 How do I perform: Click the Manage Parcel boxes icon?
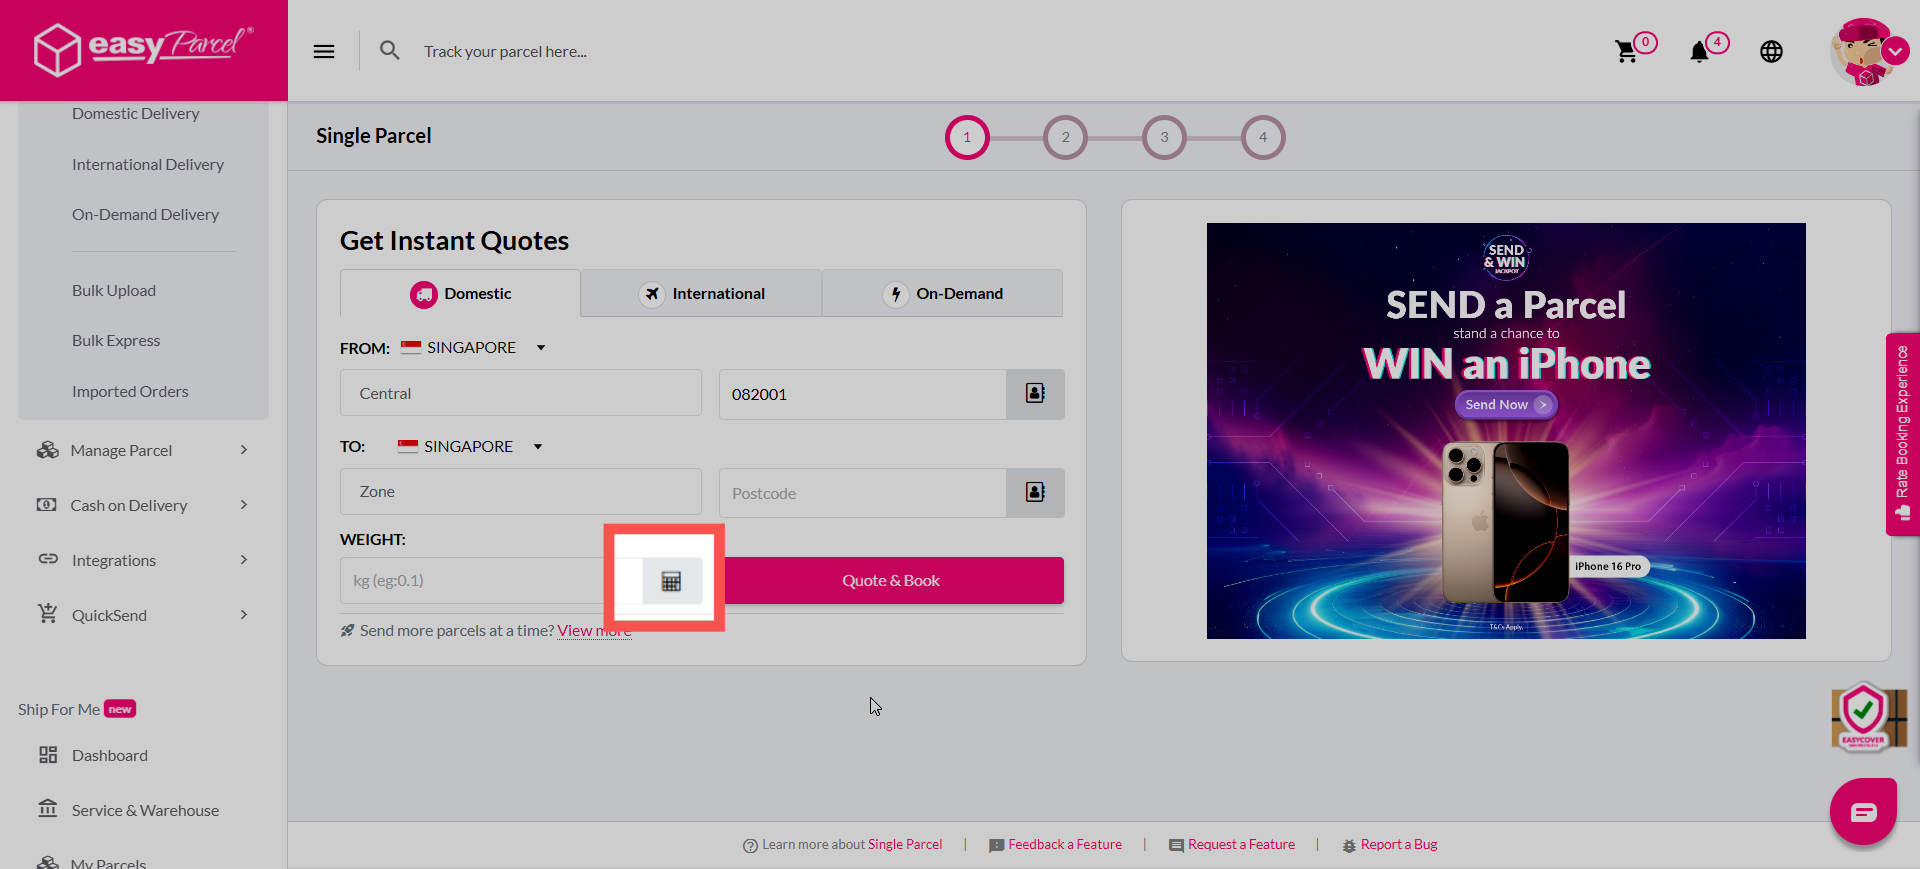47,450
